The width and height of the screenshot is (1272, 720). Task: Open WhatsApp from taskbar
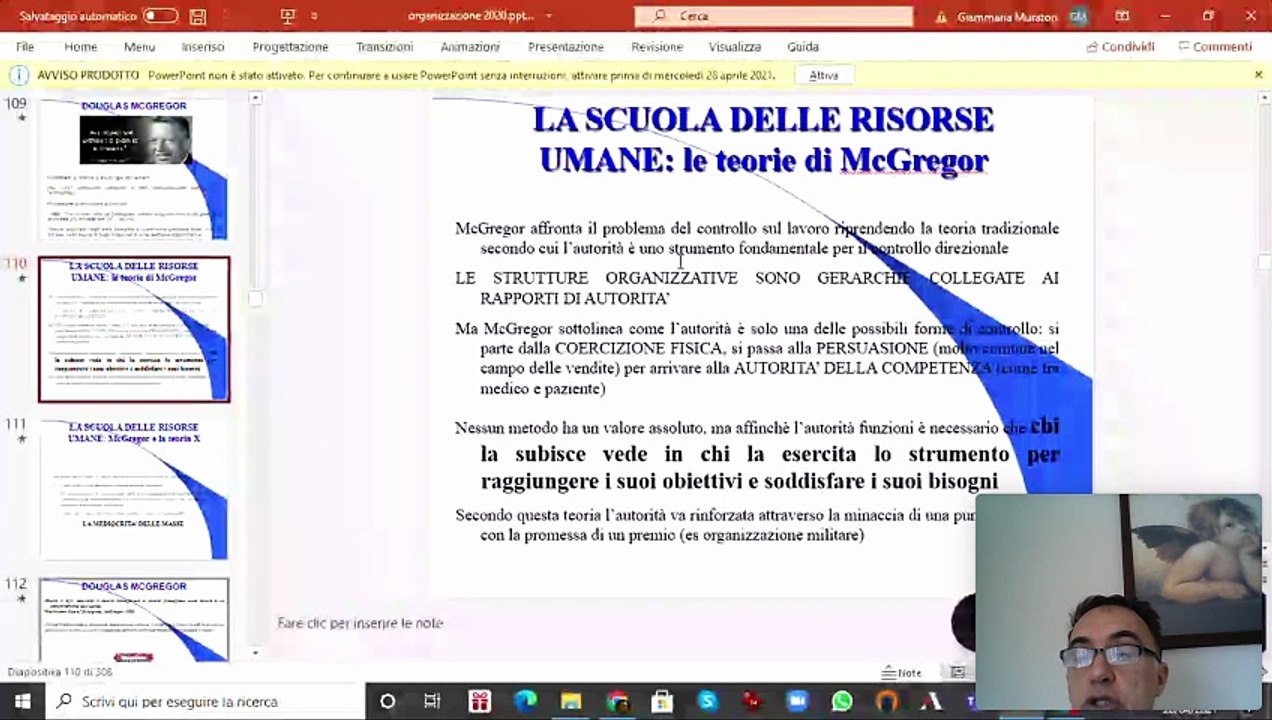pyautogui.click(x=842, y=701)
